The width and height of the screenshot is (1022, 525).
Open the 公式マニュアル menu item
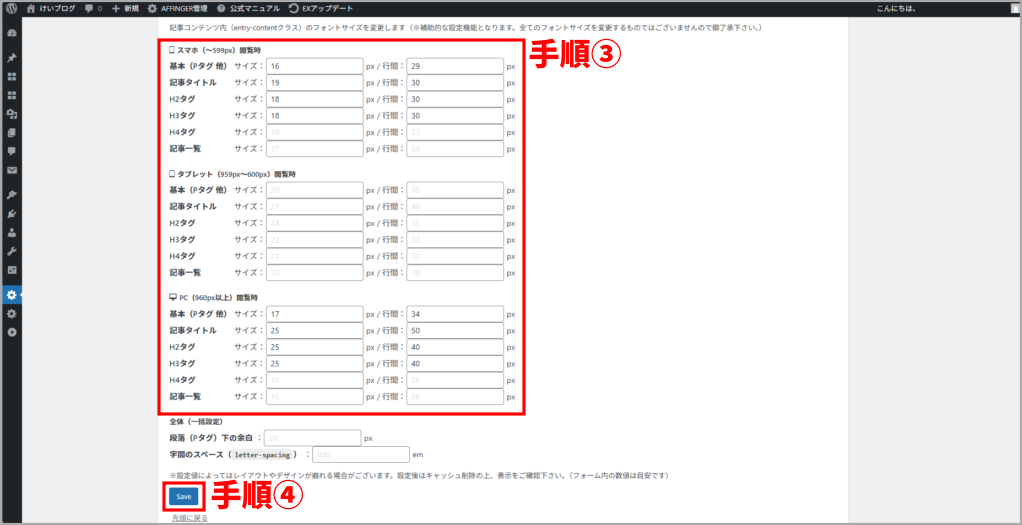click(x=248, y=8)
